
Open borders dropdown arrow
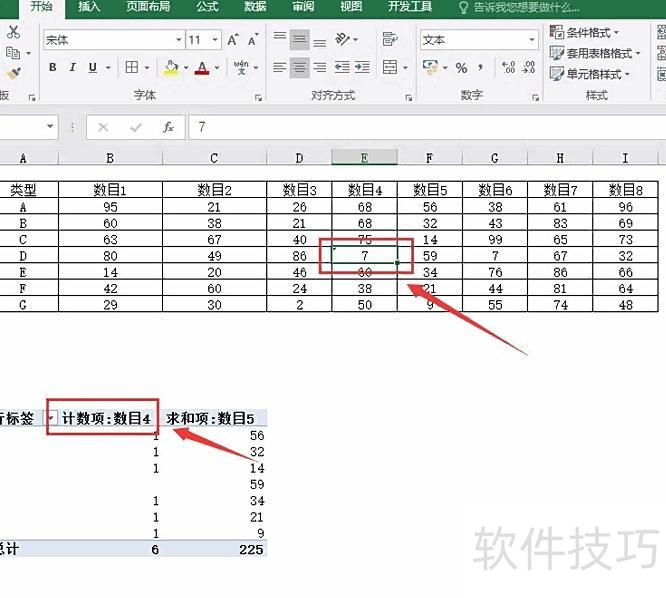(147, 68)
